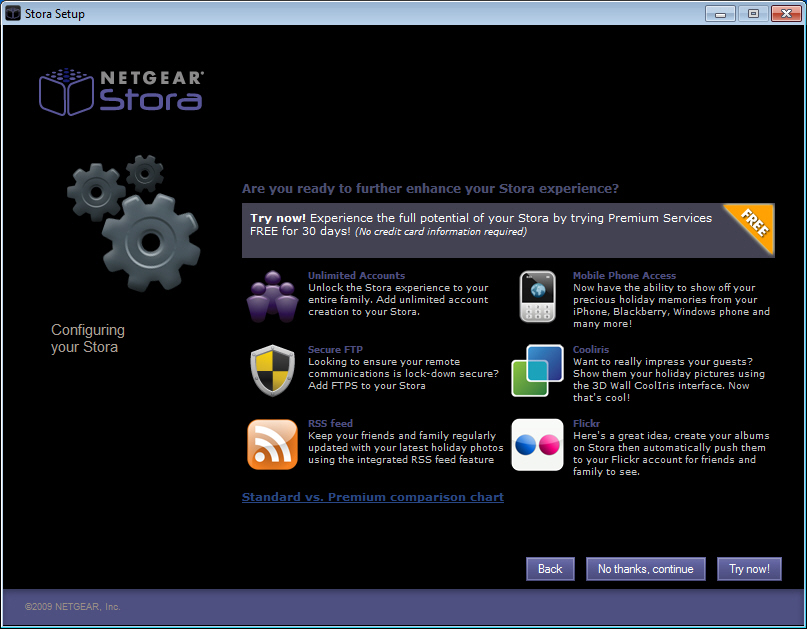Open Standard vs. Premium comparison chart link
The image size is (807, 629).
[372, 497]
